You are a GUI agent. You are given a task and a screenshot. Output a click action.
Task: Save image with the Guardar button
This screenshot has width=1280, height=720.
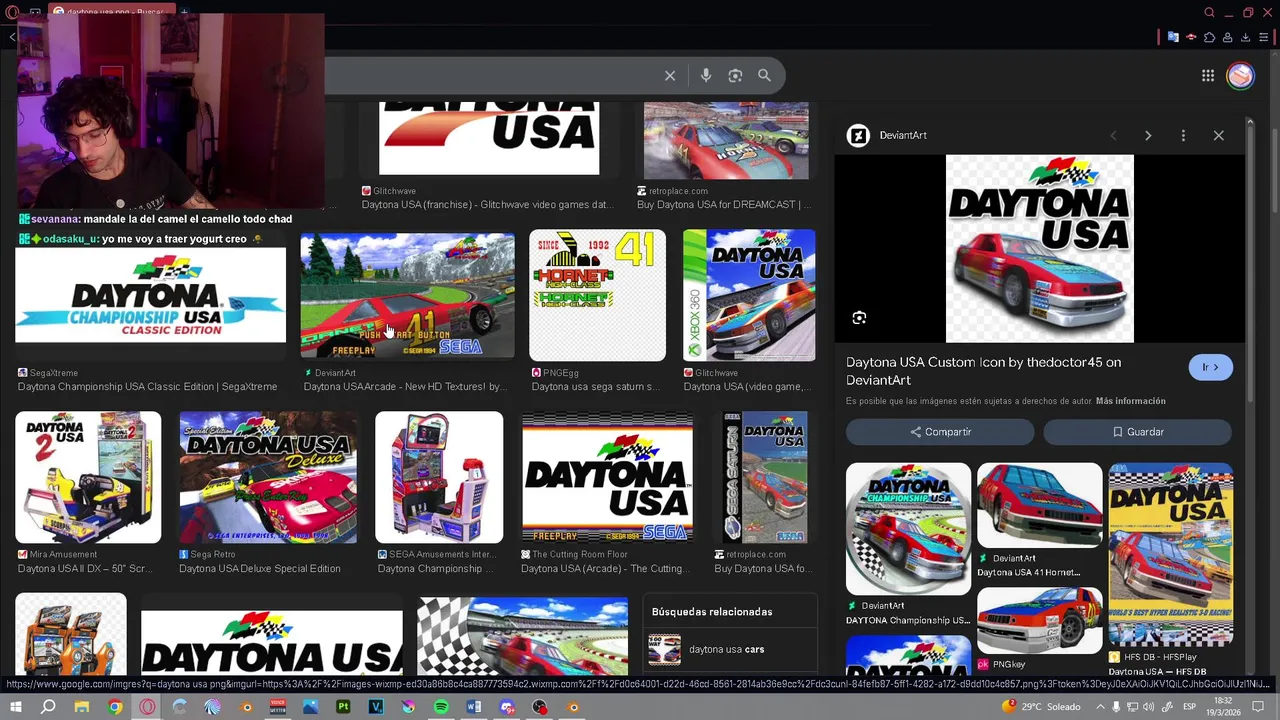click(1137, 432)
